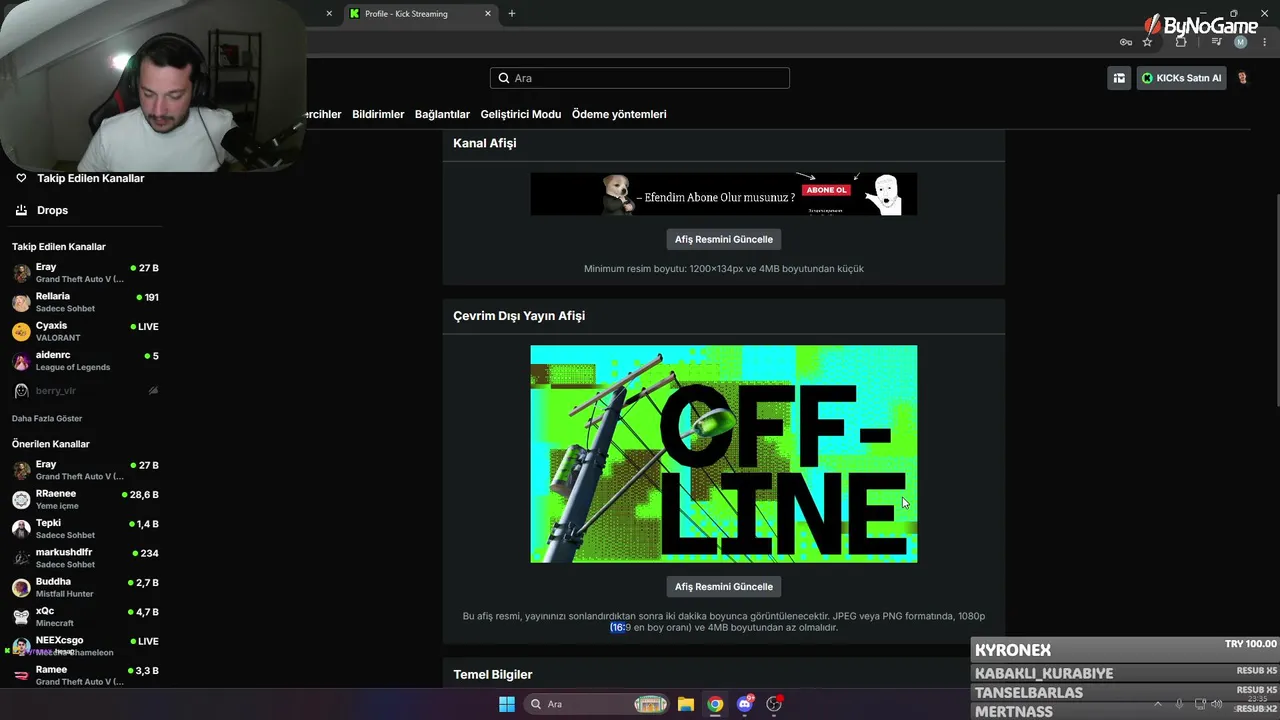Screen dimensions: 1280x720
Task: Click Afiş Resmini Güncelle under Kanal Afişi
Action: tap(724, 239)
